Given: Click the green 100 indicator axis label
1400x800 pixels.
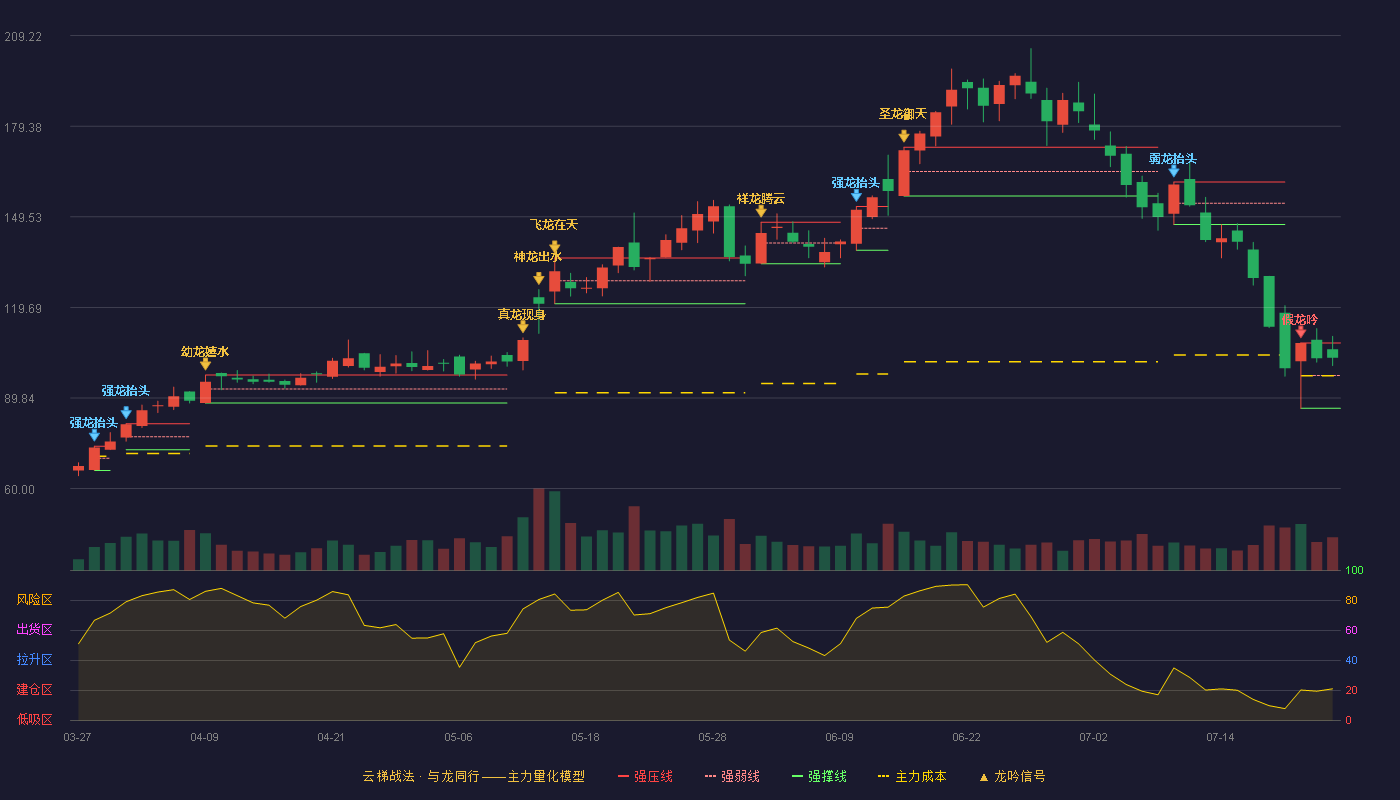Looking at the screenshot, I should click(x=1354, y=571).
